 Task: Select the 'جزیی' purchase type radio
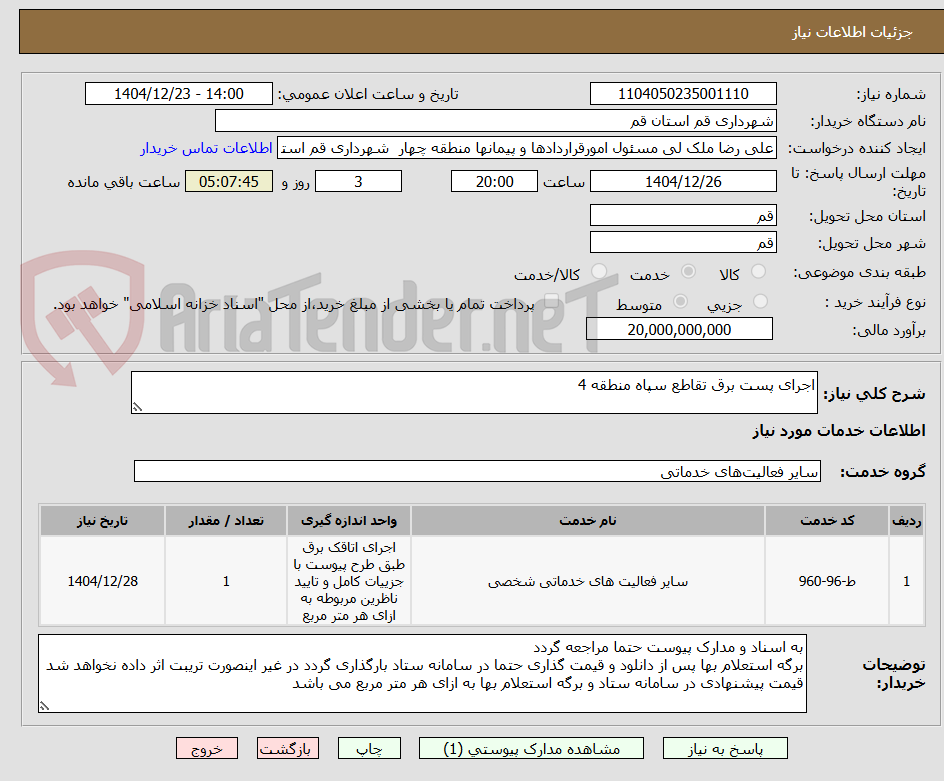coord(760,301)
